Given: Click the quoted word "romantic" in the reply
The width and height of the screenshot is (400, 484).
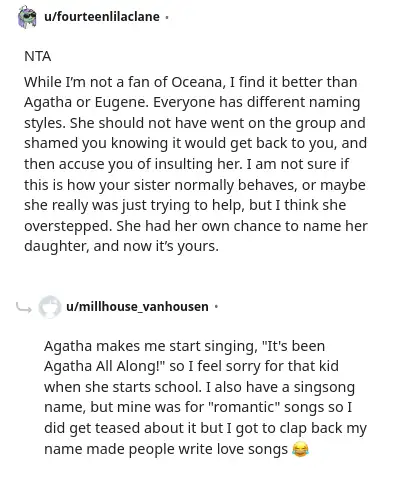Looking at the screenshot, I should (x=246, y=408).
